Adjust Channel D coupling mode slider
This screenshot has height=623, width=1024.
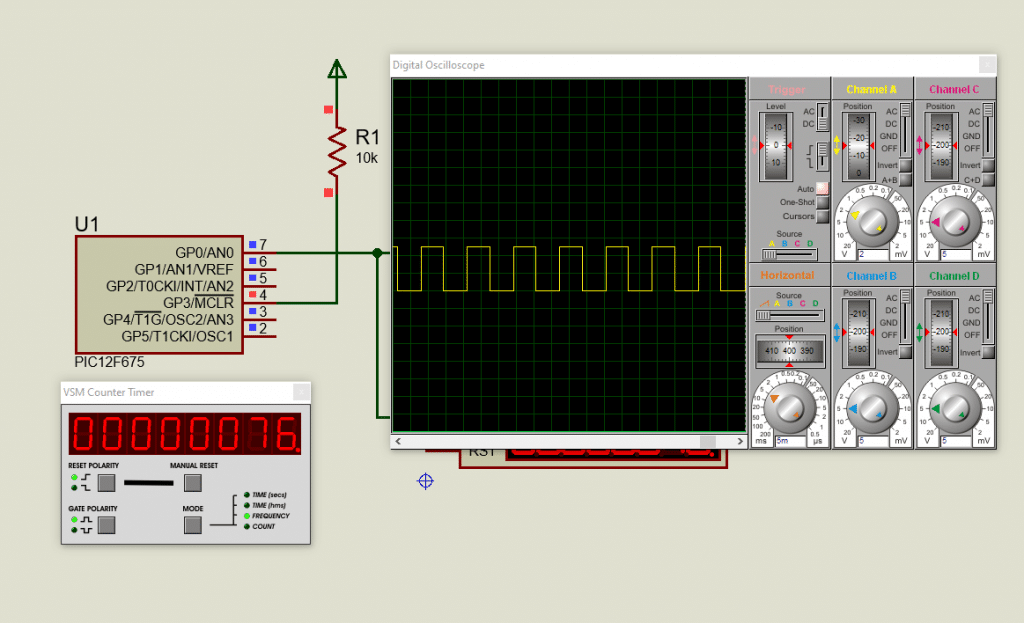988,316
